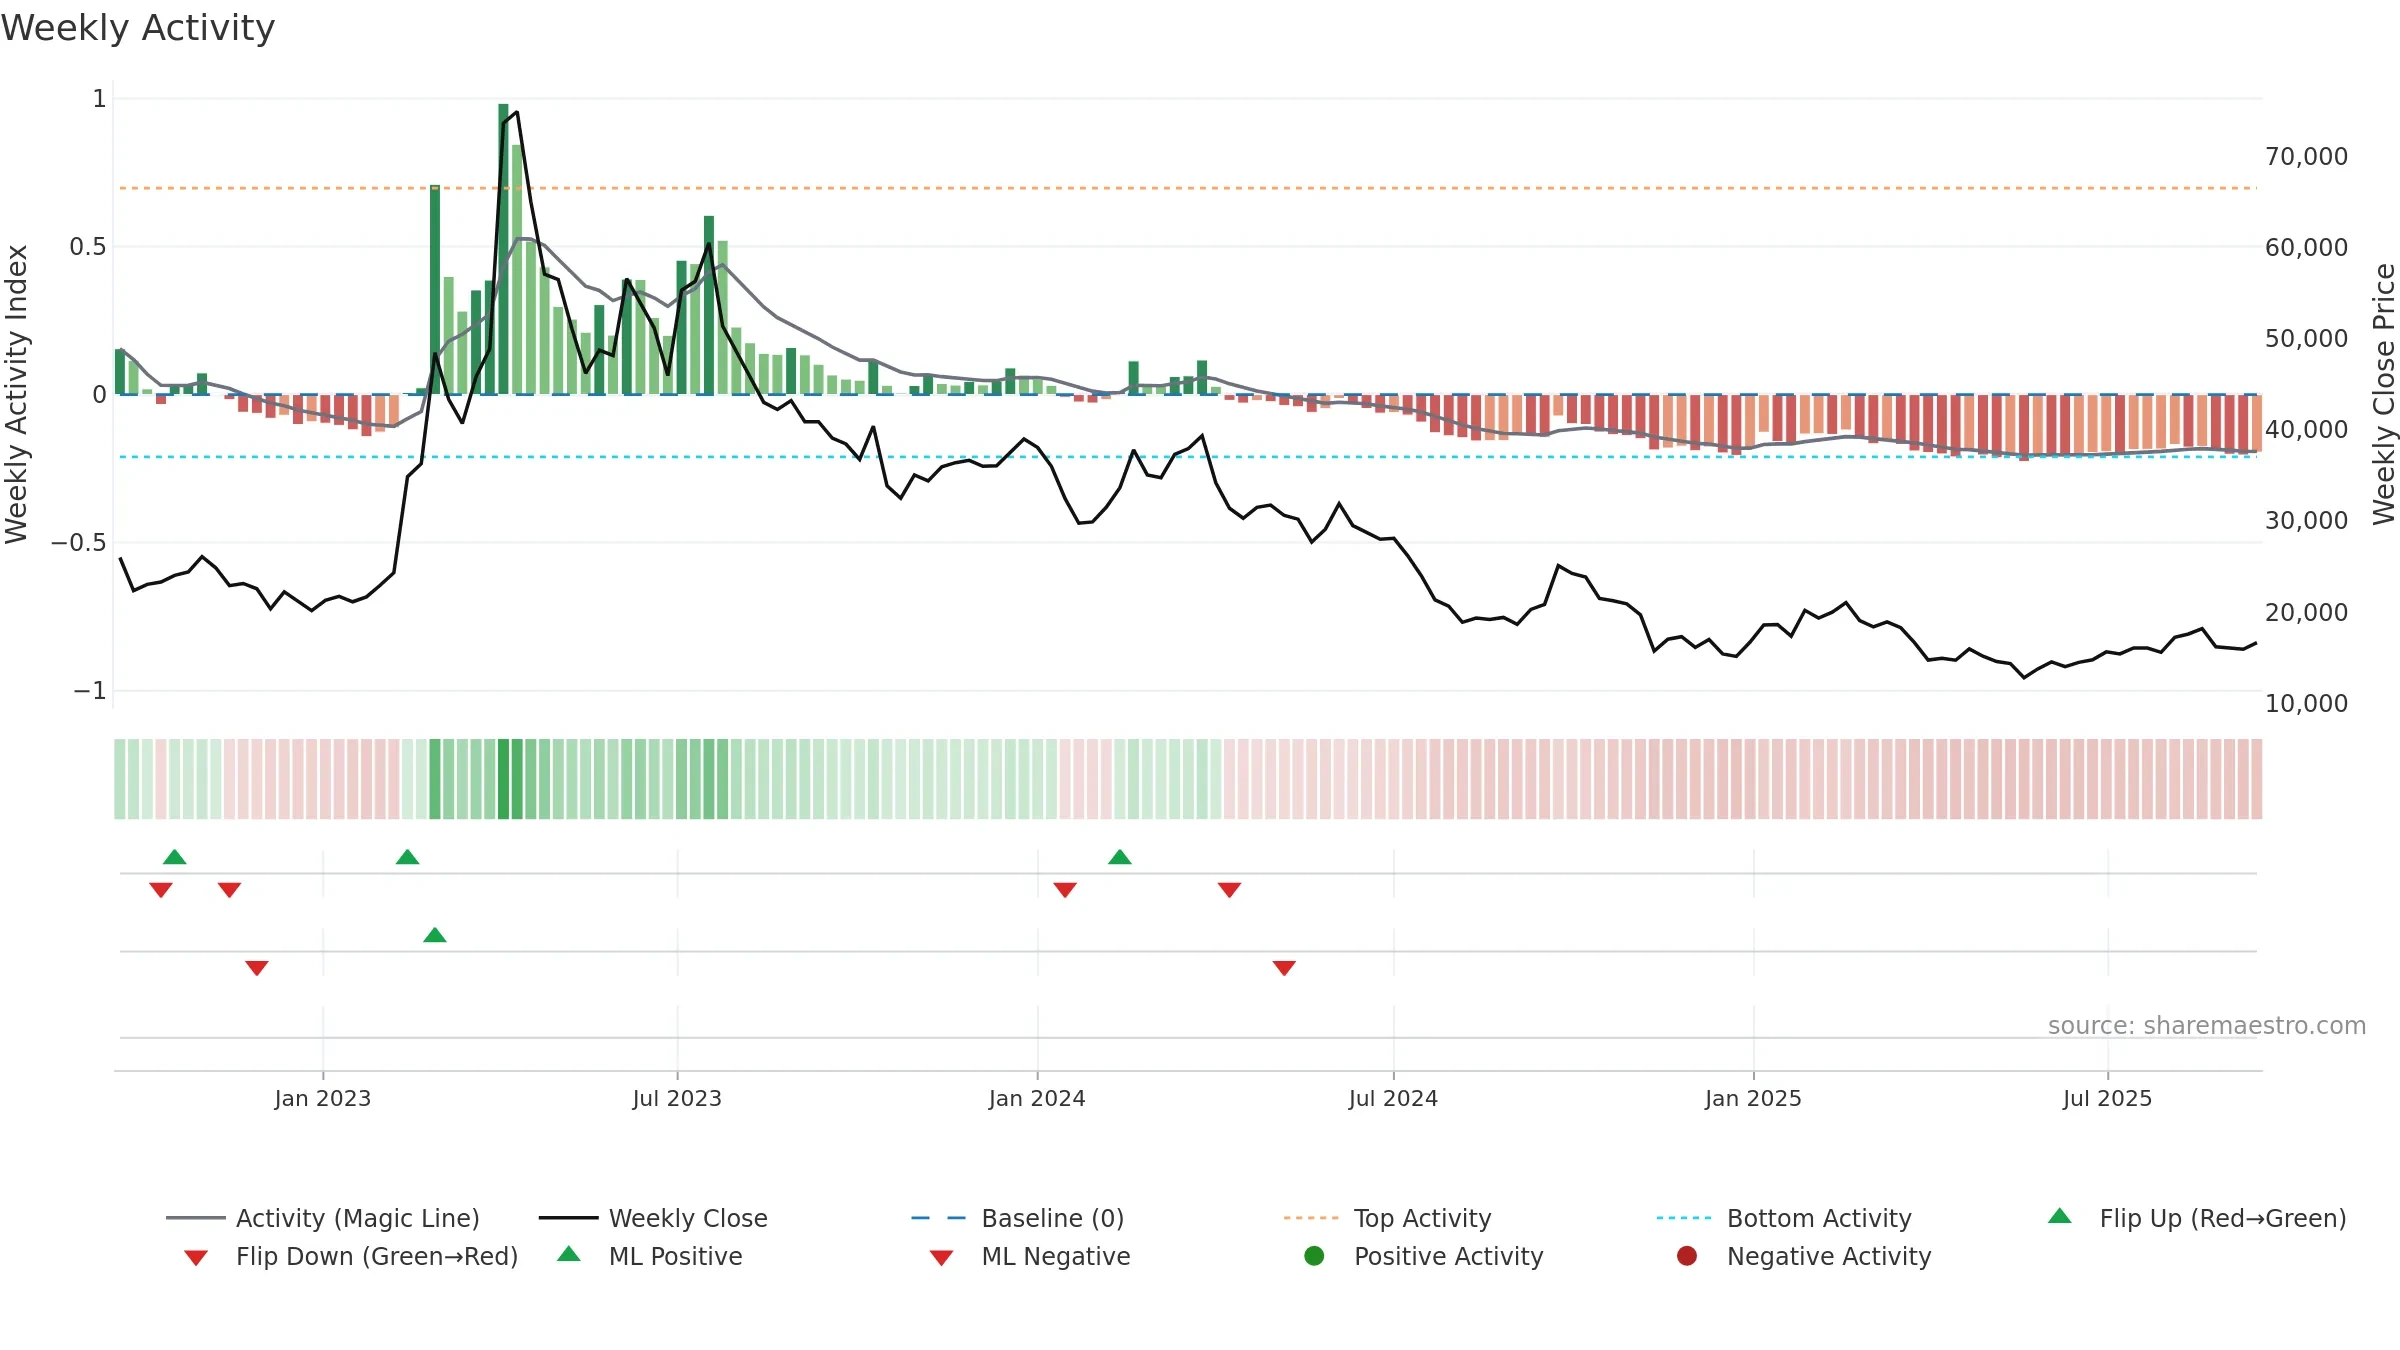The image size is (2400, 1350).
Task: Toggle the ML Negative legend entry
Action: [x=1030, y=1256]
